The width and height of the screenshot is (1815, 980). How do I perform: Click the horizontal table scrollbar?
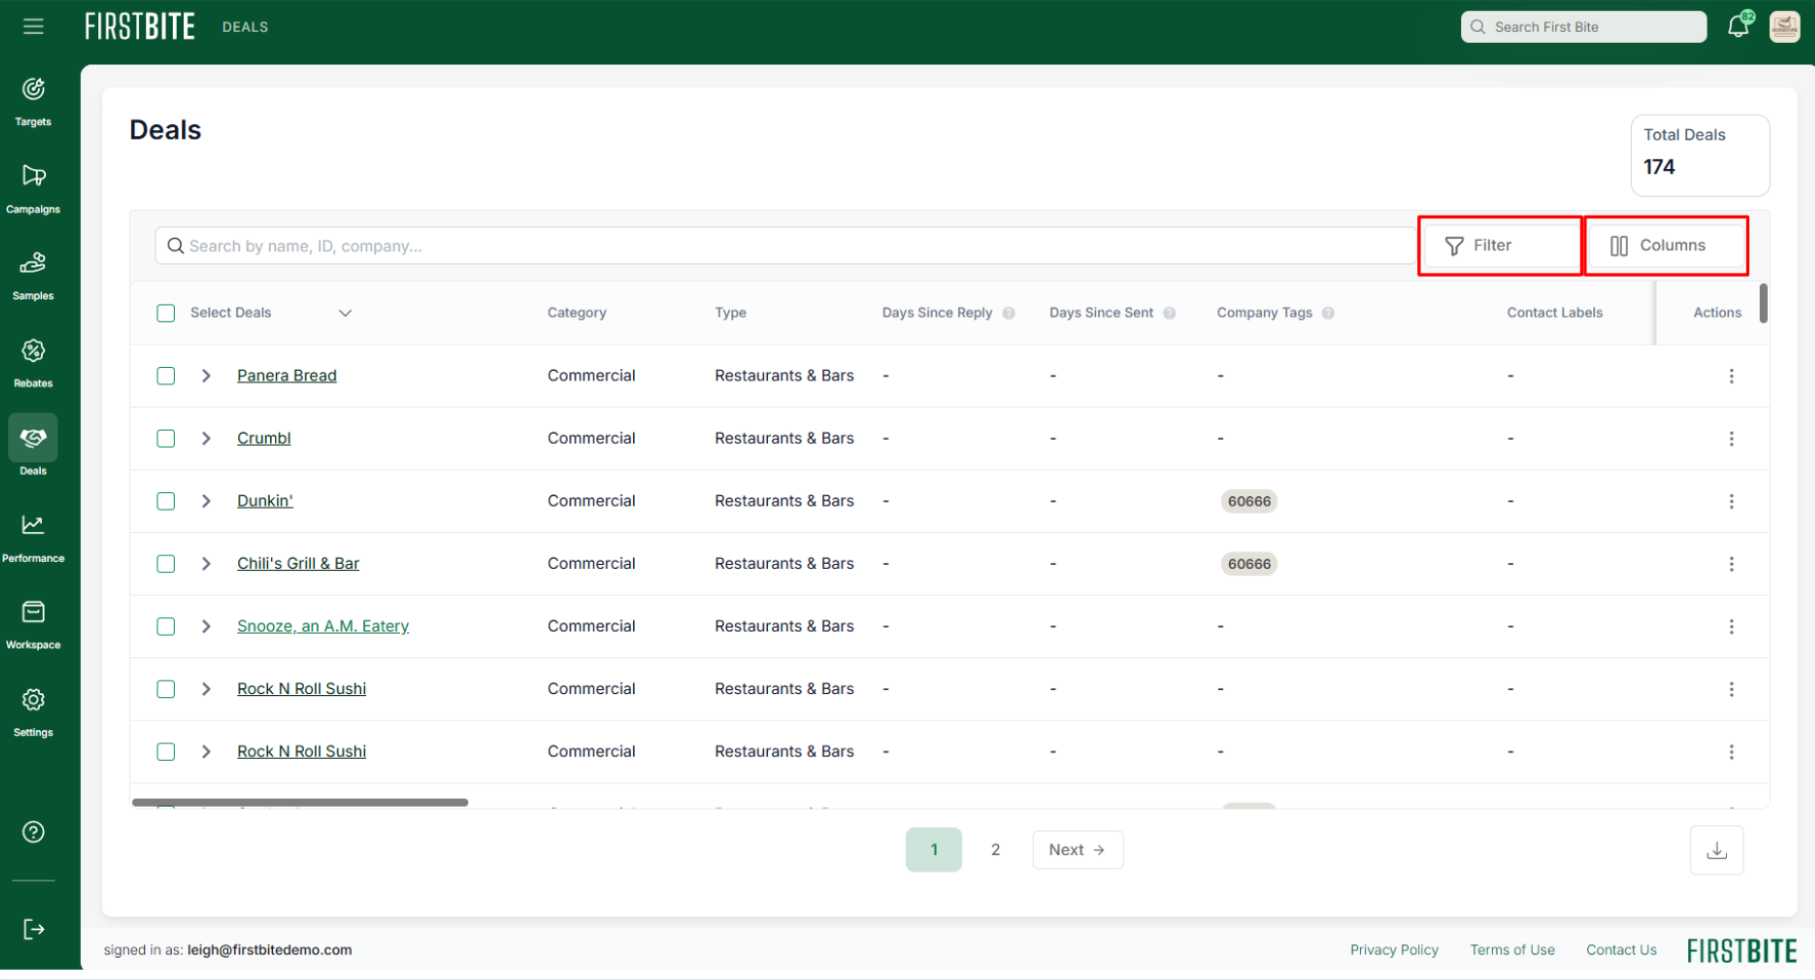[x=300, y=802]
